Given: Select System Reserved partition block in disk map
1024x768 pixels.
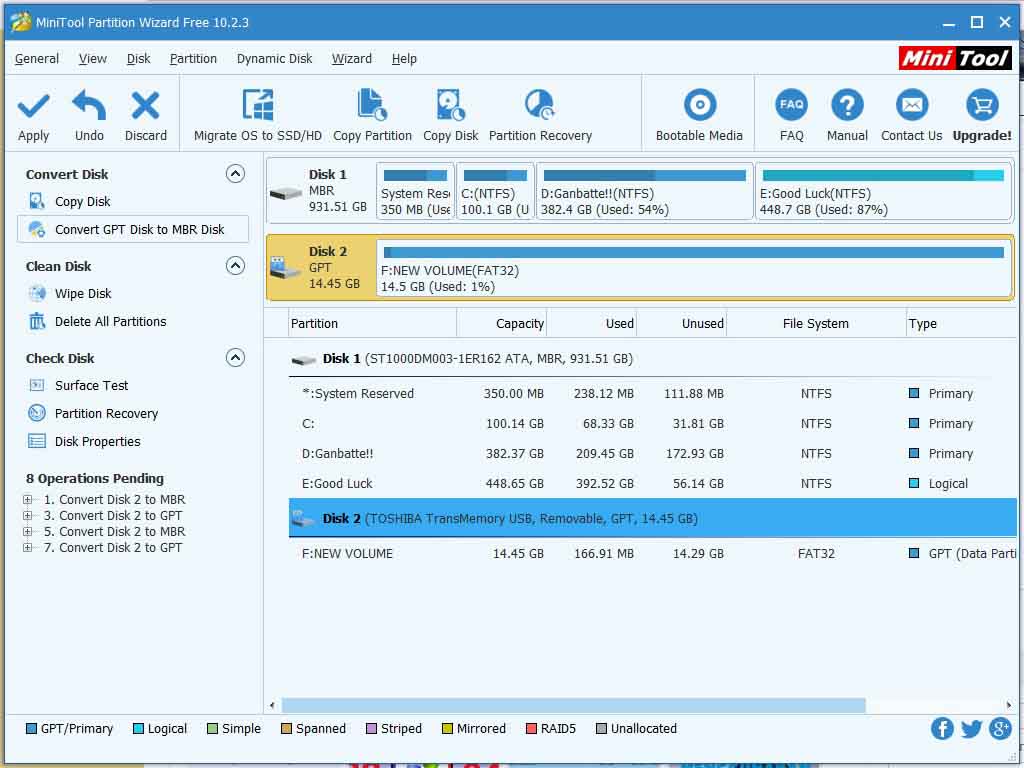Looking at the screenshot, I should click(415, 191).
